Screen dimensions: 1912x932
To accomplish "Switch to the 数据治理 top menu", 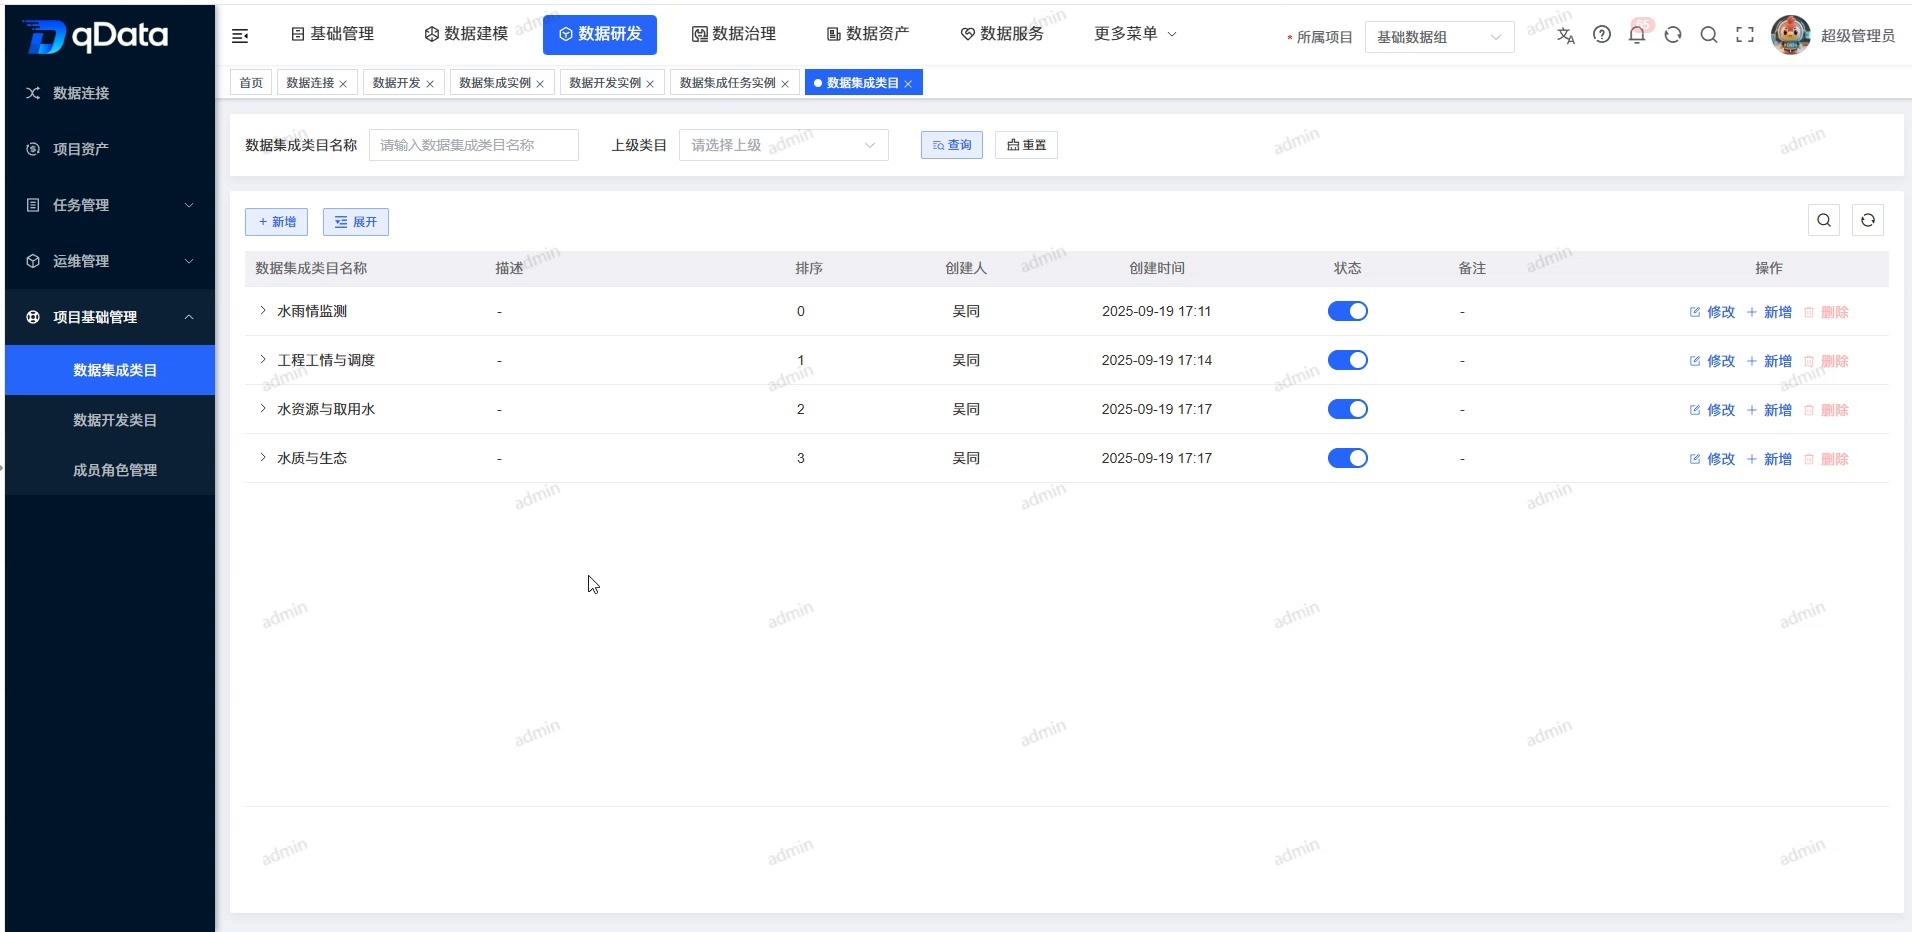I will coord(734,34).
